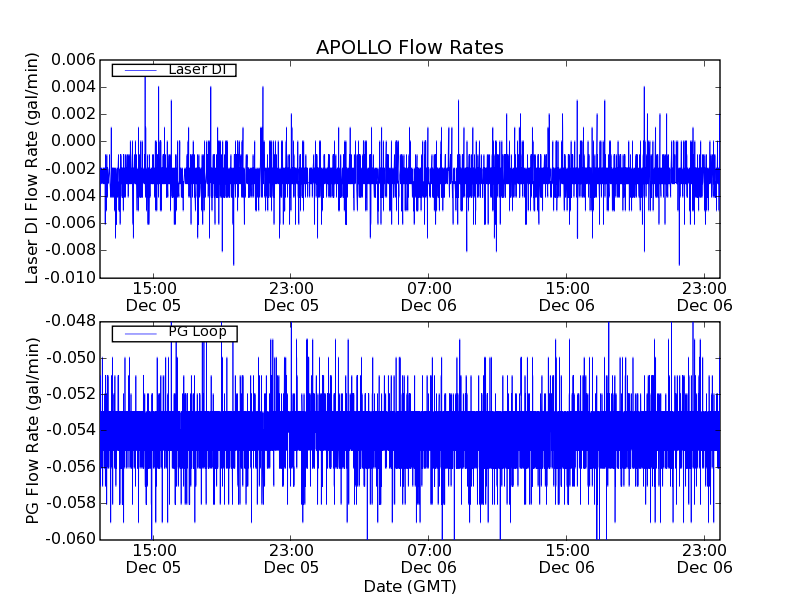Click top plot's first '15:00 Dec 05' tick label
Image resolution: width=800 pixels, height=600 pixels.
click(x=154, y=297)
